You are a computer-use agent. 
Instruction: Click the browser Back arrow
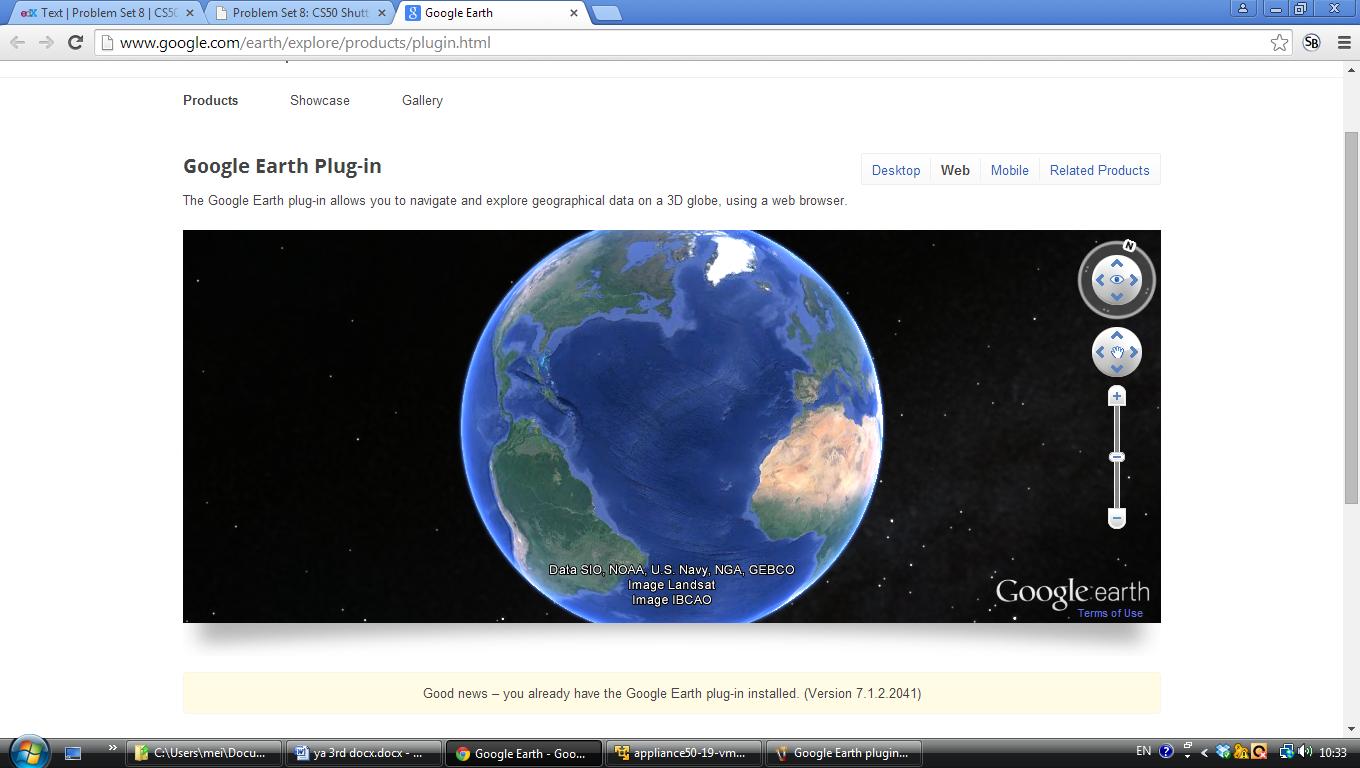tap(17, 42)
